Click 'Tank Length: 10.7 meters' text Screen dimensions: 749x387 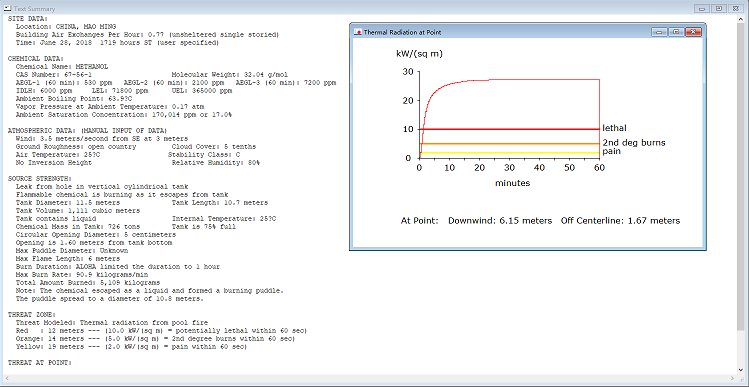pos(220,203)
